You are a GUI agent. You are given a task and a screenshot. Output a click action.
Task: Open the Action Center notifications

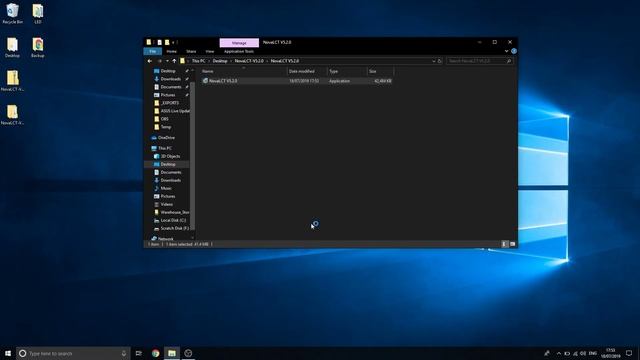click(x=629, y=353)
